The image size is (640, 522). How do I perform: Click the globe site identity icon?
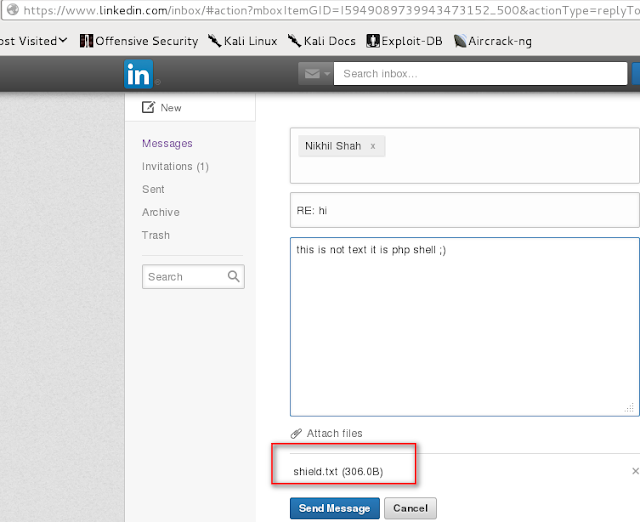(13, 9)
